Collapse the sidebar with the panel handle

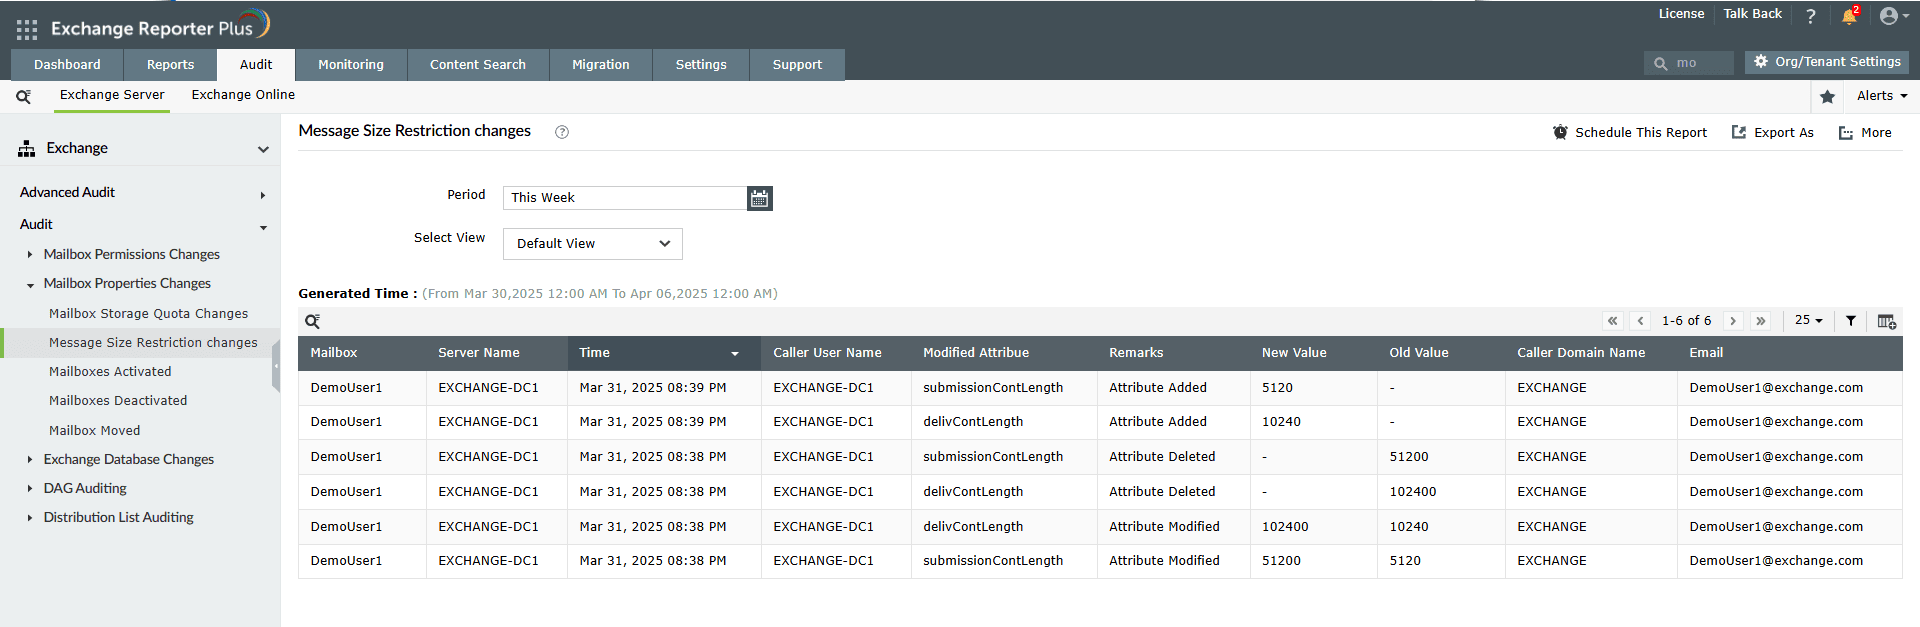pyautogui.click(x=276, y=368)
